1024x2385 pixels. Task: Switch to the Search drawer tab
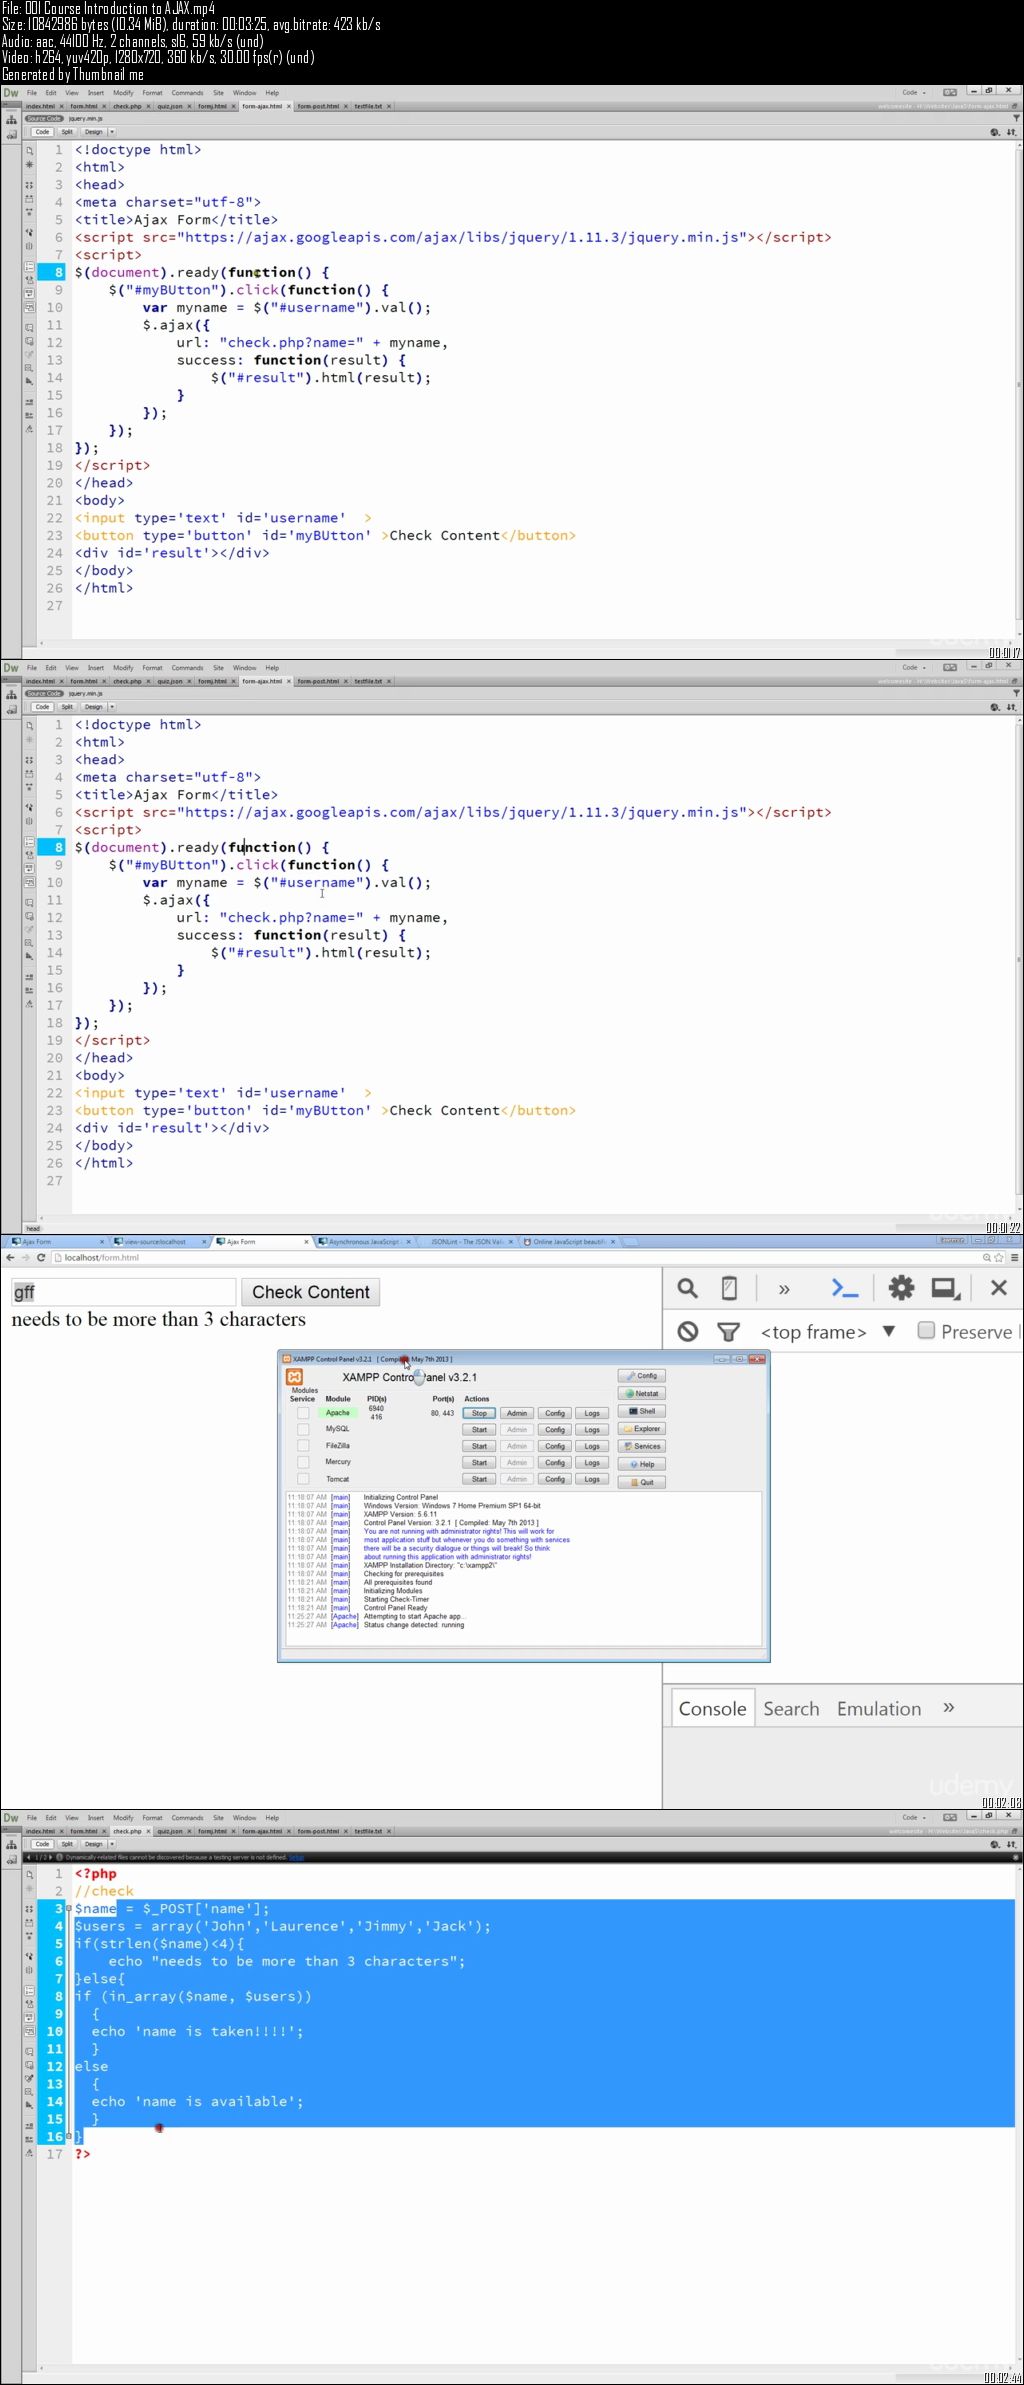(791, 1709)
